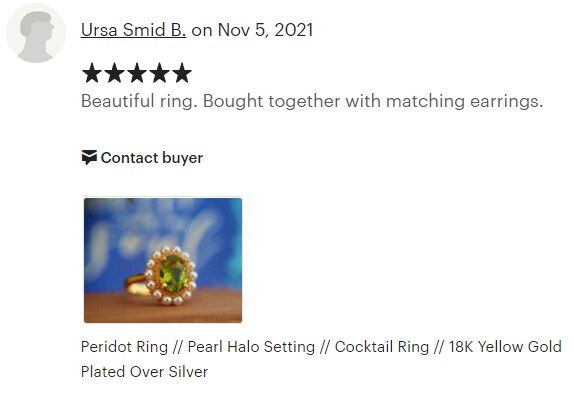
Task: Click the Beautiful ring review text
Action: 139,101
